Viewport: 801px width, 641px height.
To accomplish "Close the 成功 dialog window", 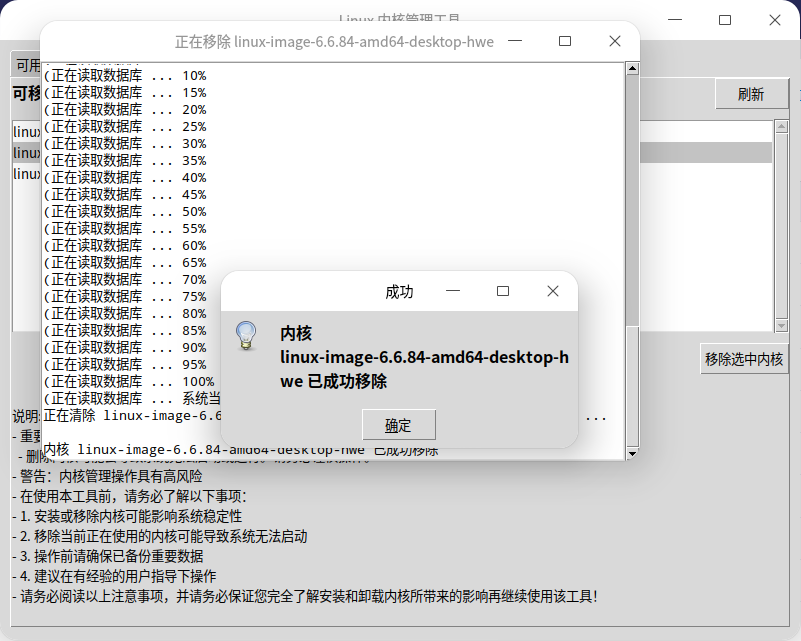I will 553,291.
